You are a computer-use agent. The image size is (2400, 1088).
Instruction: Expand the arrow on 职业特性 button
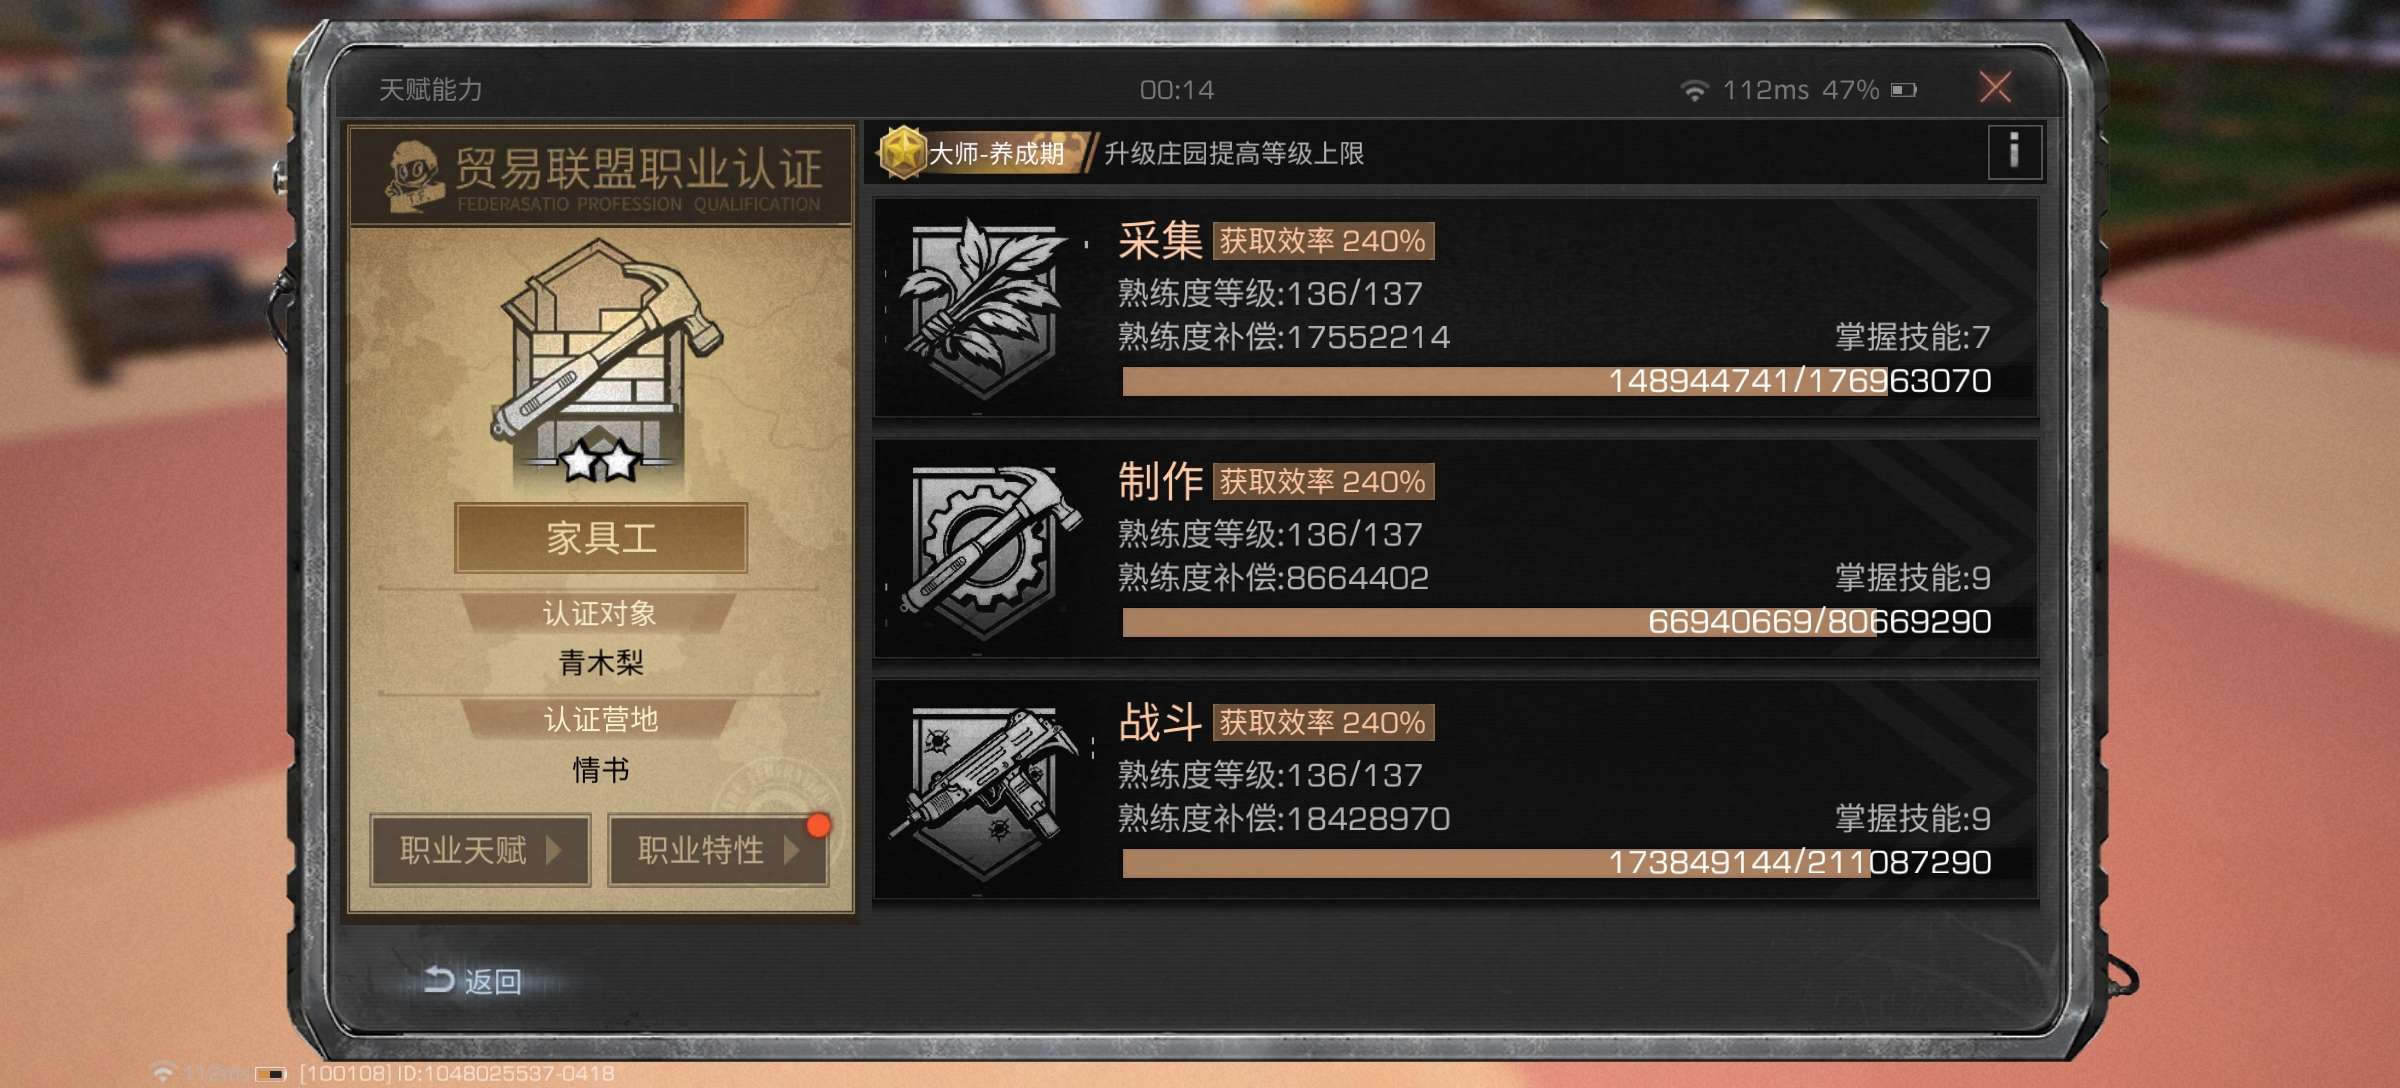point(792,850)
